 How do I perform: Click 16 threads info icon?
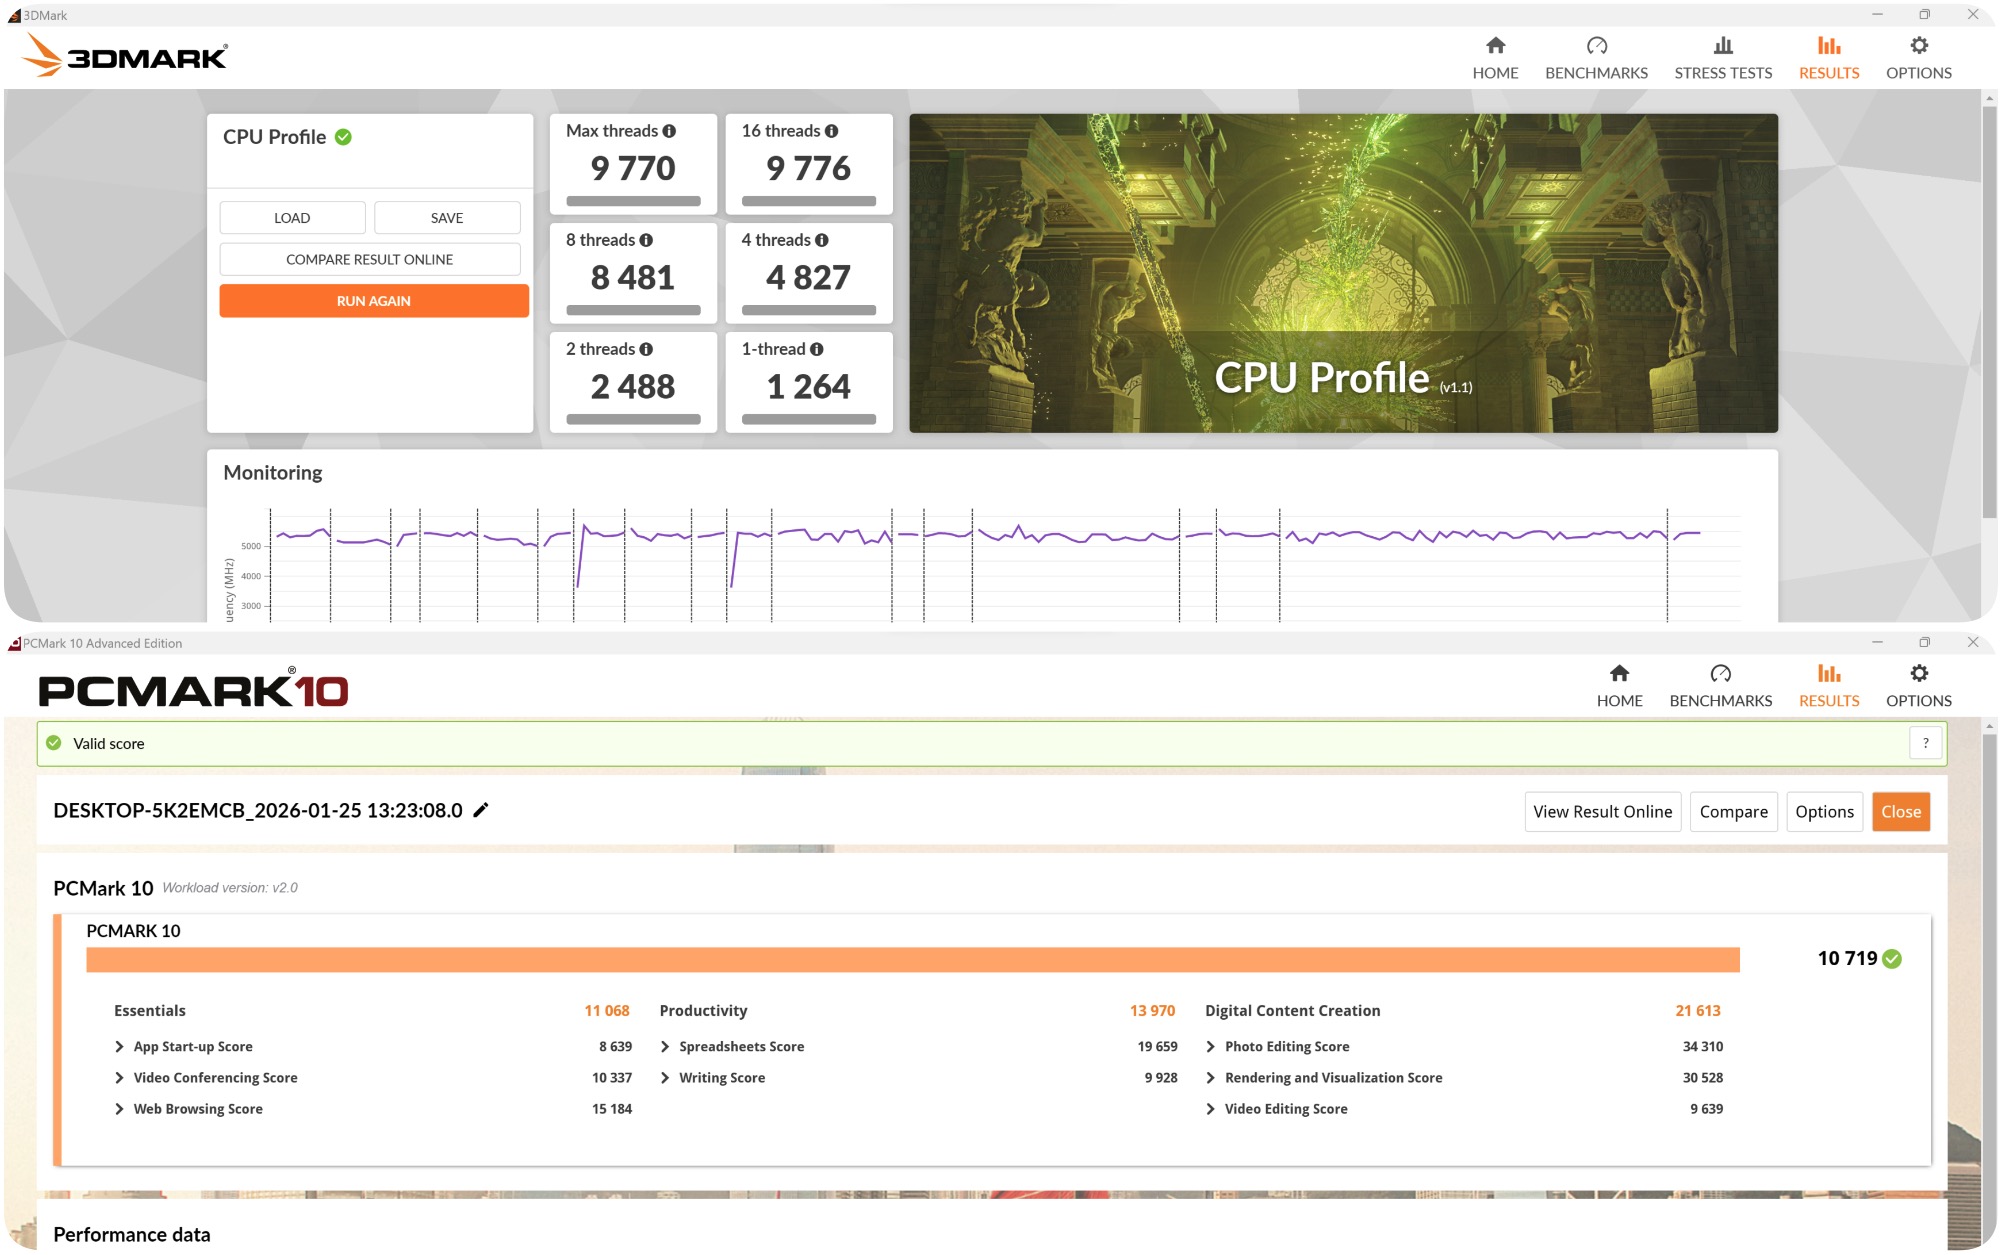[831, 131]
